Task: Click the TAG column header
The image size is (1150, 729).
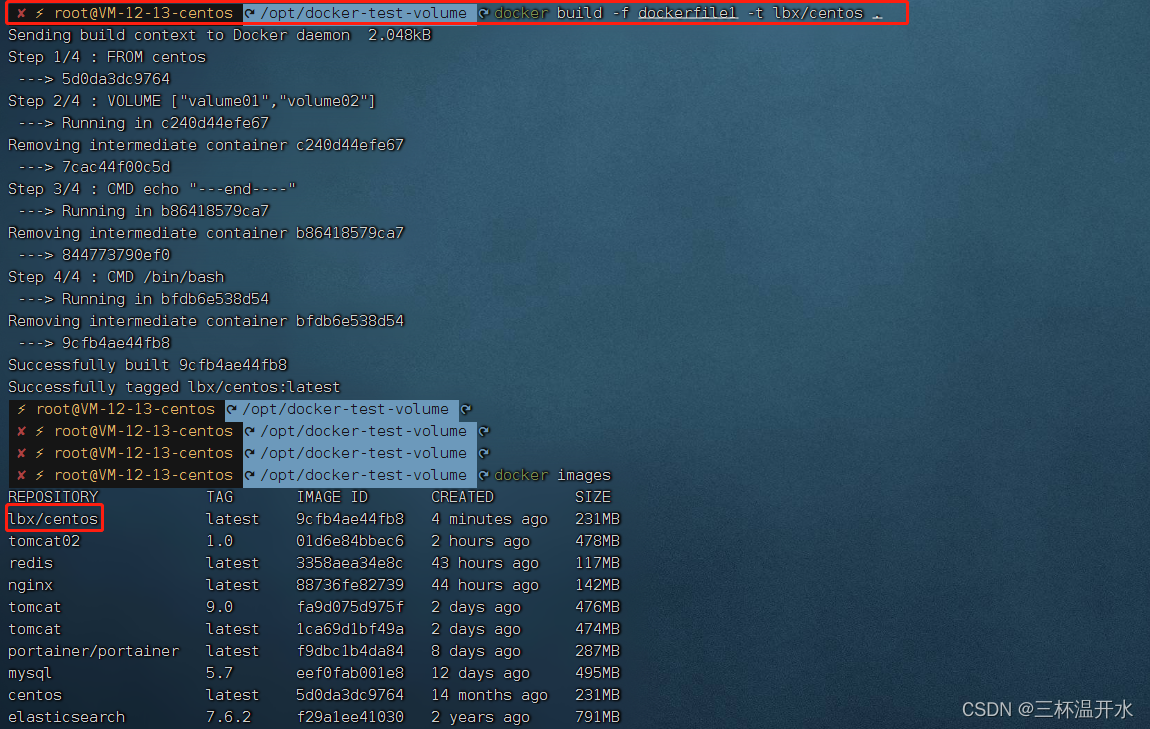Action: (x=219, y=497)
